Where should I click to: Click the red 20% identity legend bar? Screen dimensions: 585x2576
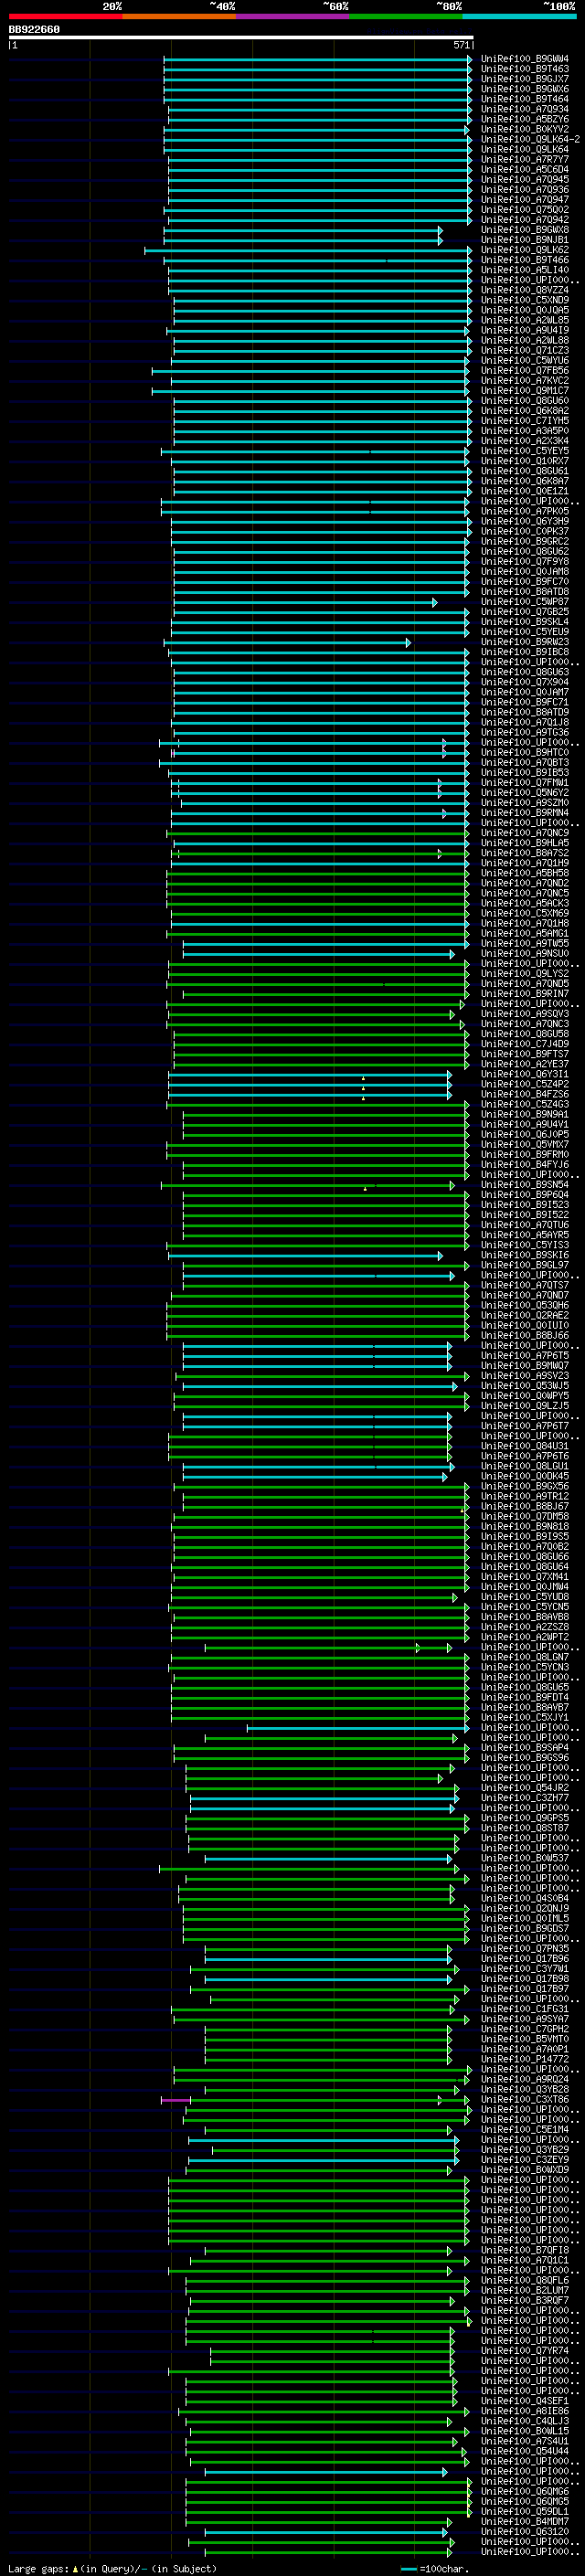coord(65,16)
